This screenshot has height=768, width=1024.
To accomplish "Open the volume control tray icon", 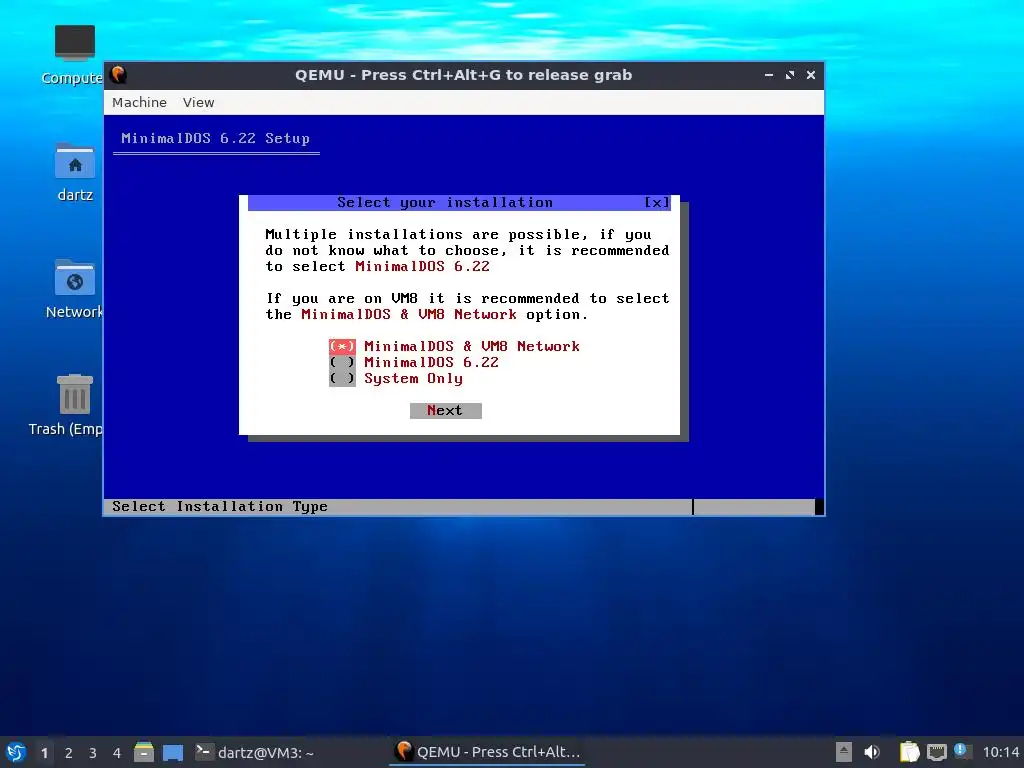I will point(872,752).
